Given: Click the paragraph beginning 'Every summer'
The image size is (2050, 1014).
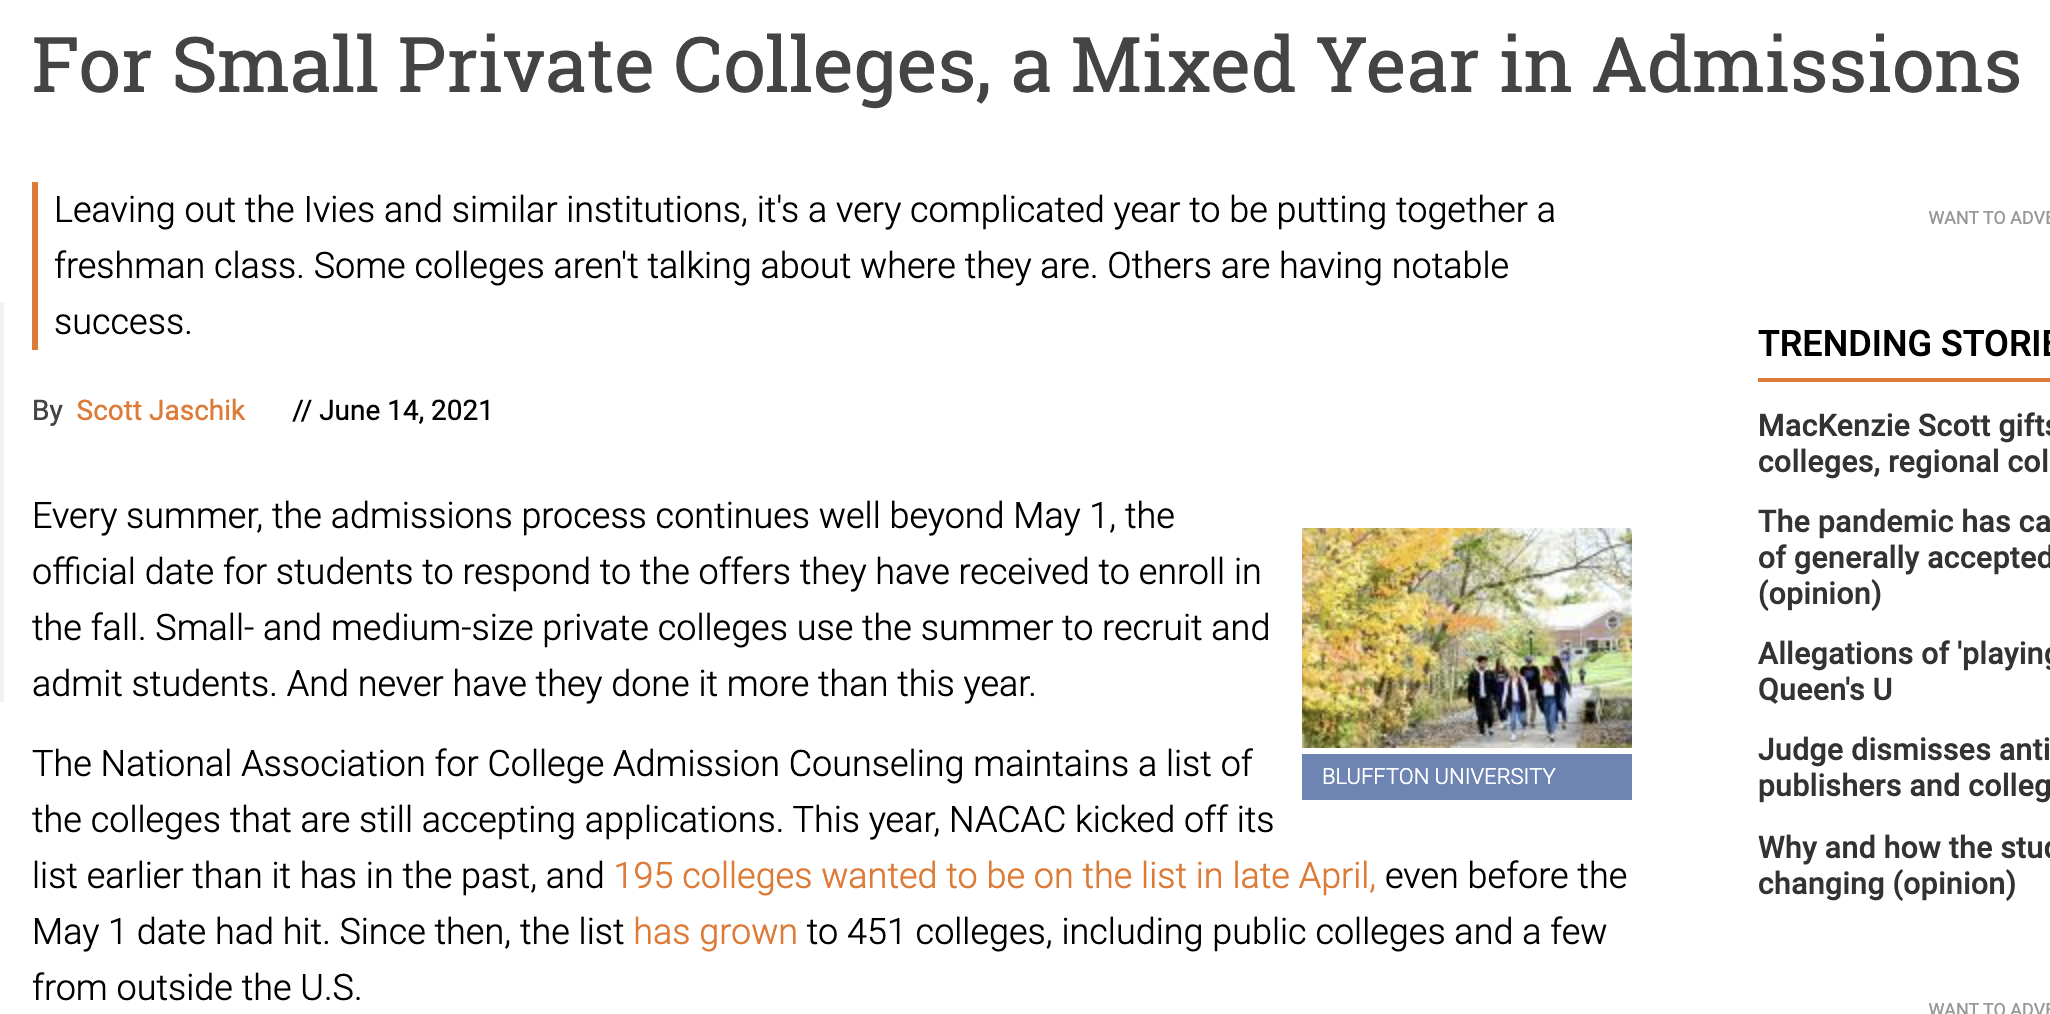Looking at the screenshot, I should point(651,600).
